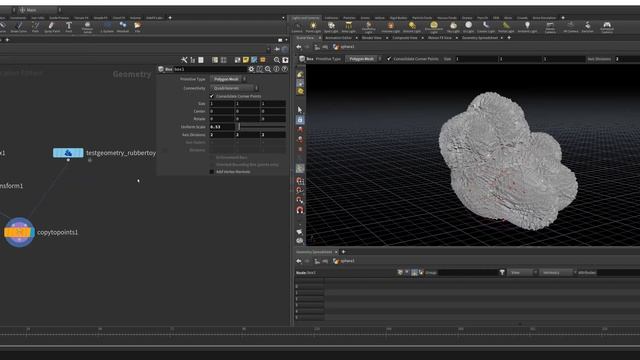Open the Rigid Bodies shelf tab

click(x=398, y=18)
